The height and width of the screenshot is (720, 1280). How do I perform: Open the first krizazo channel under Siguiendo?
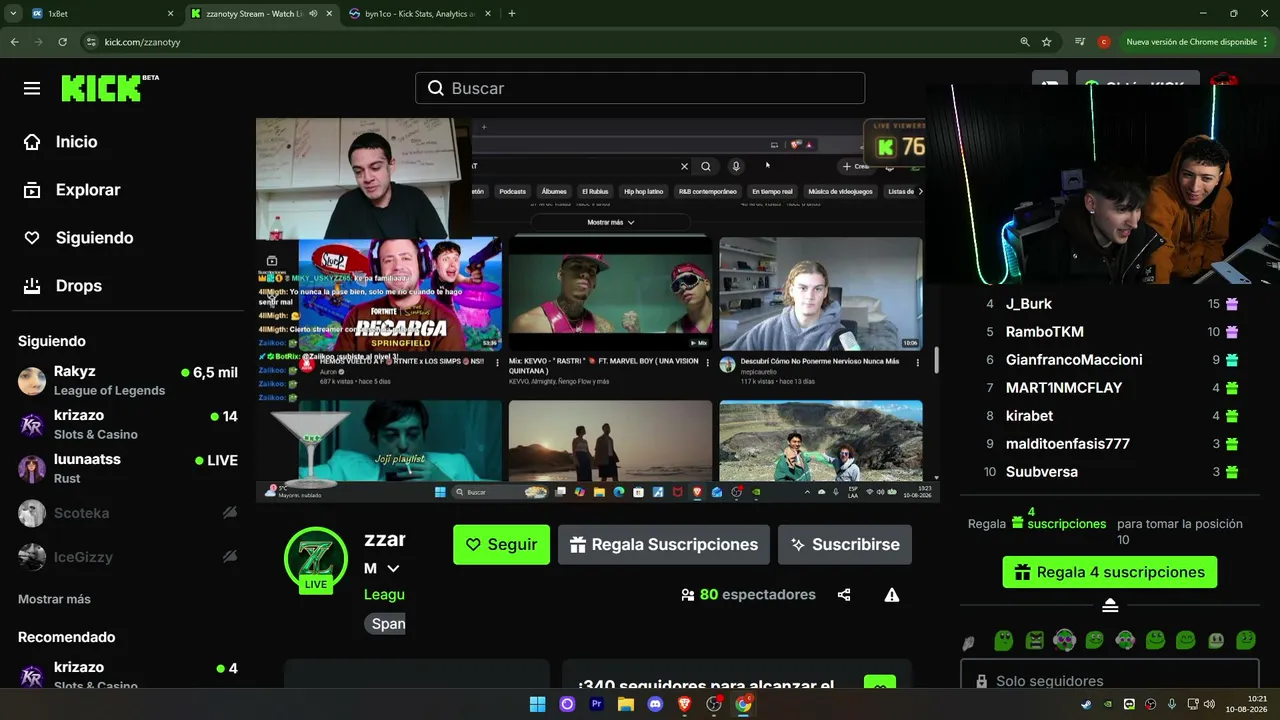click(128, 425)
